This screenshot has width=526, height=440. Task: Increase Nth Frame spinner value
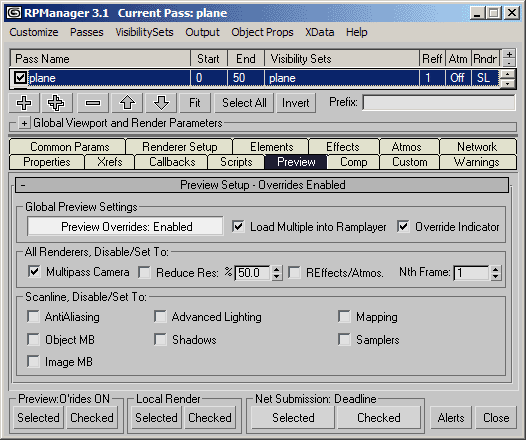point(495,269)
